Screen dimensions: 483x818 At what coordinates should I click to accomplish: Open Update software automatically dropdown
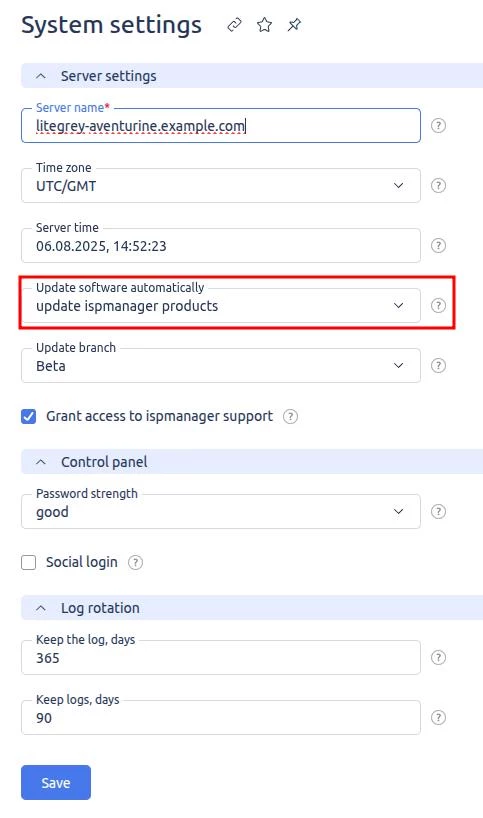point(221,306)
